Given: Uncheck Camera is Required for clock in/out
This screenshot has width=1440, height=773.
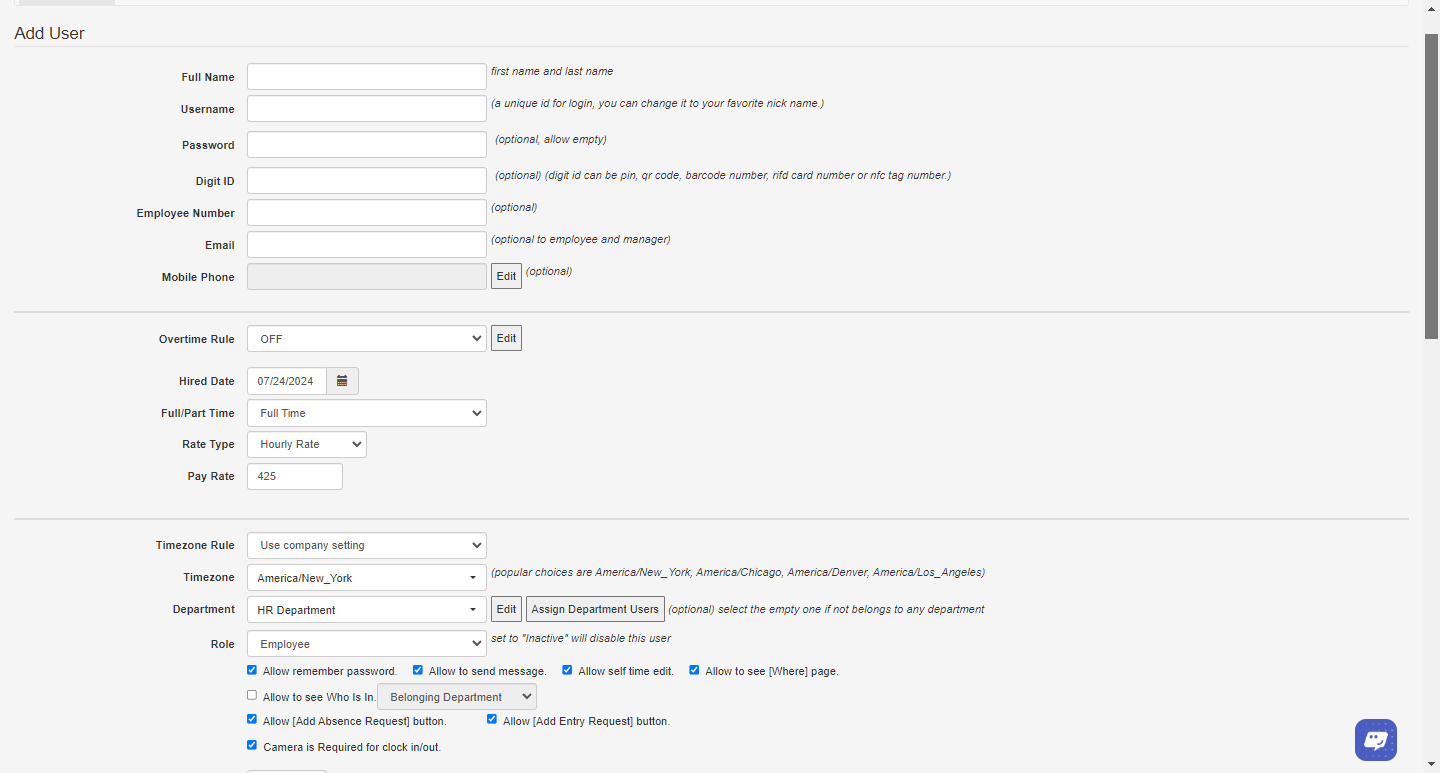Looking at the screenshot, I should [252, 745].
